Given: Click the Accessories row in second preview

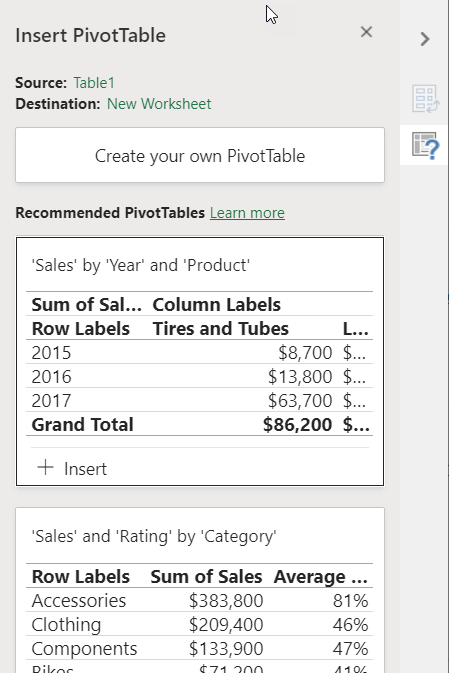Looking at the screenshot, I should [200, 600].
